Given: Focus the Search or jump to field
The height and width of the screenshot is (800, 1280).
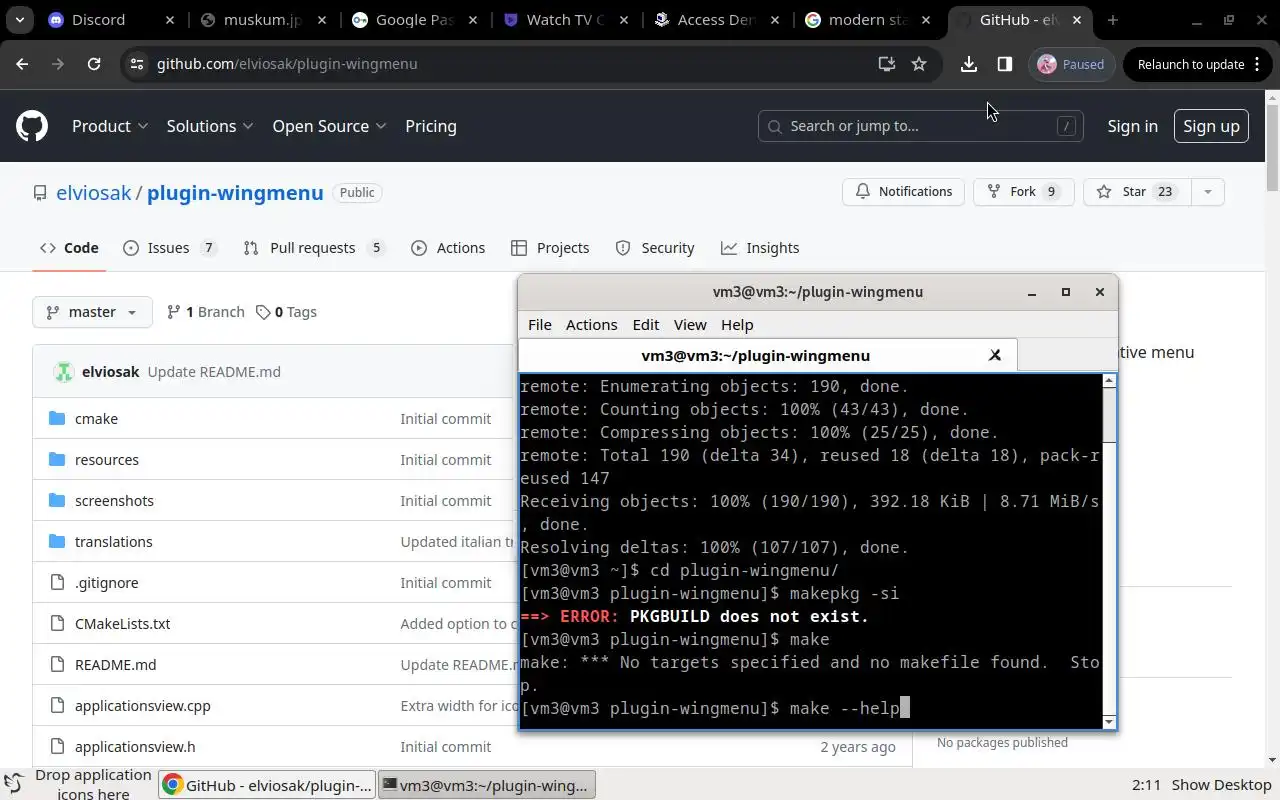Looking at the screenshot, I should (x=920, y=126).
